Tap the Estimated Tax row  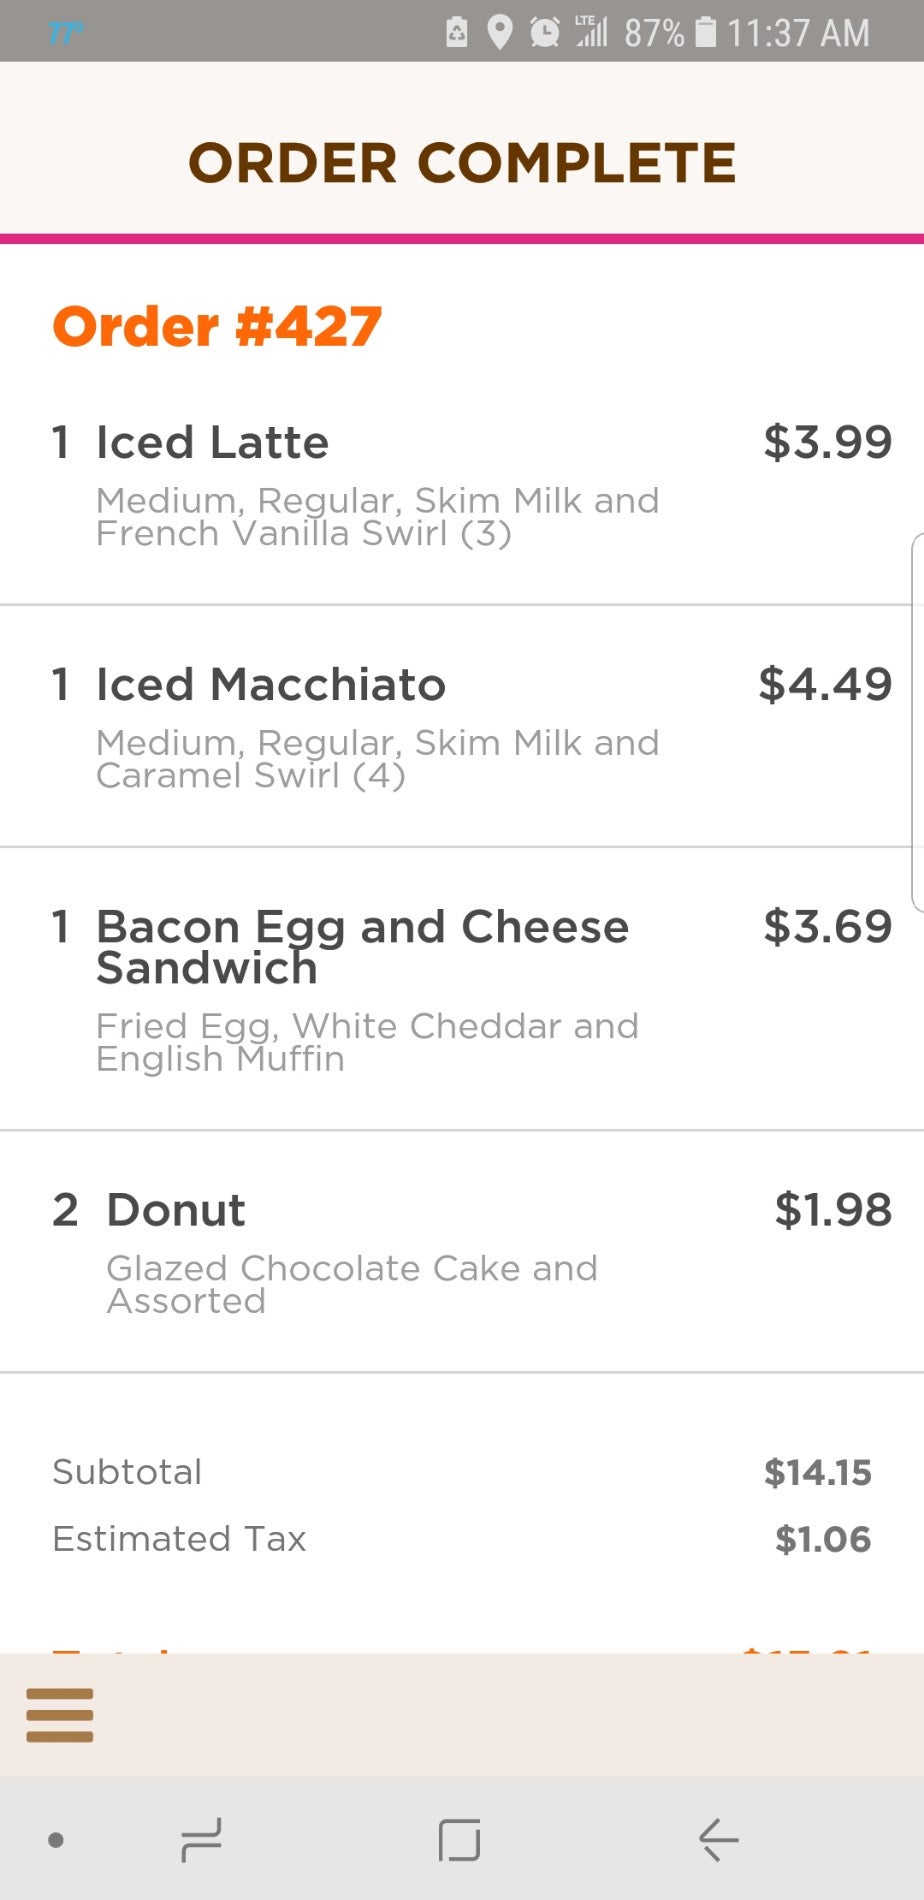pos(180,1538)
